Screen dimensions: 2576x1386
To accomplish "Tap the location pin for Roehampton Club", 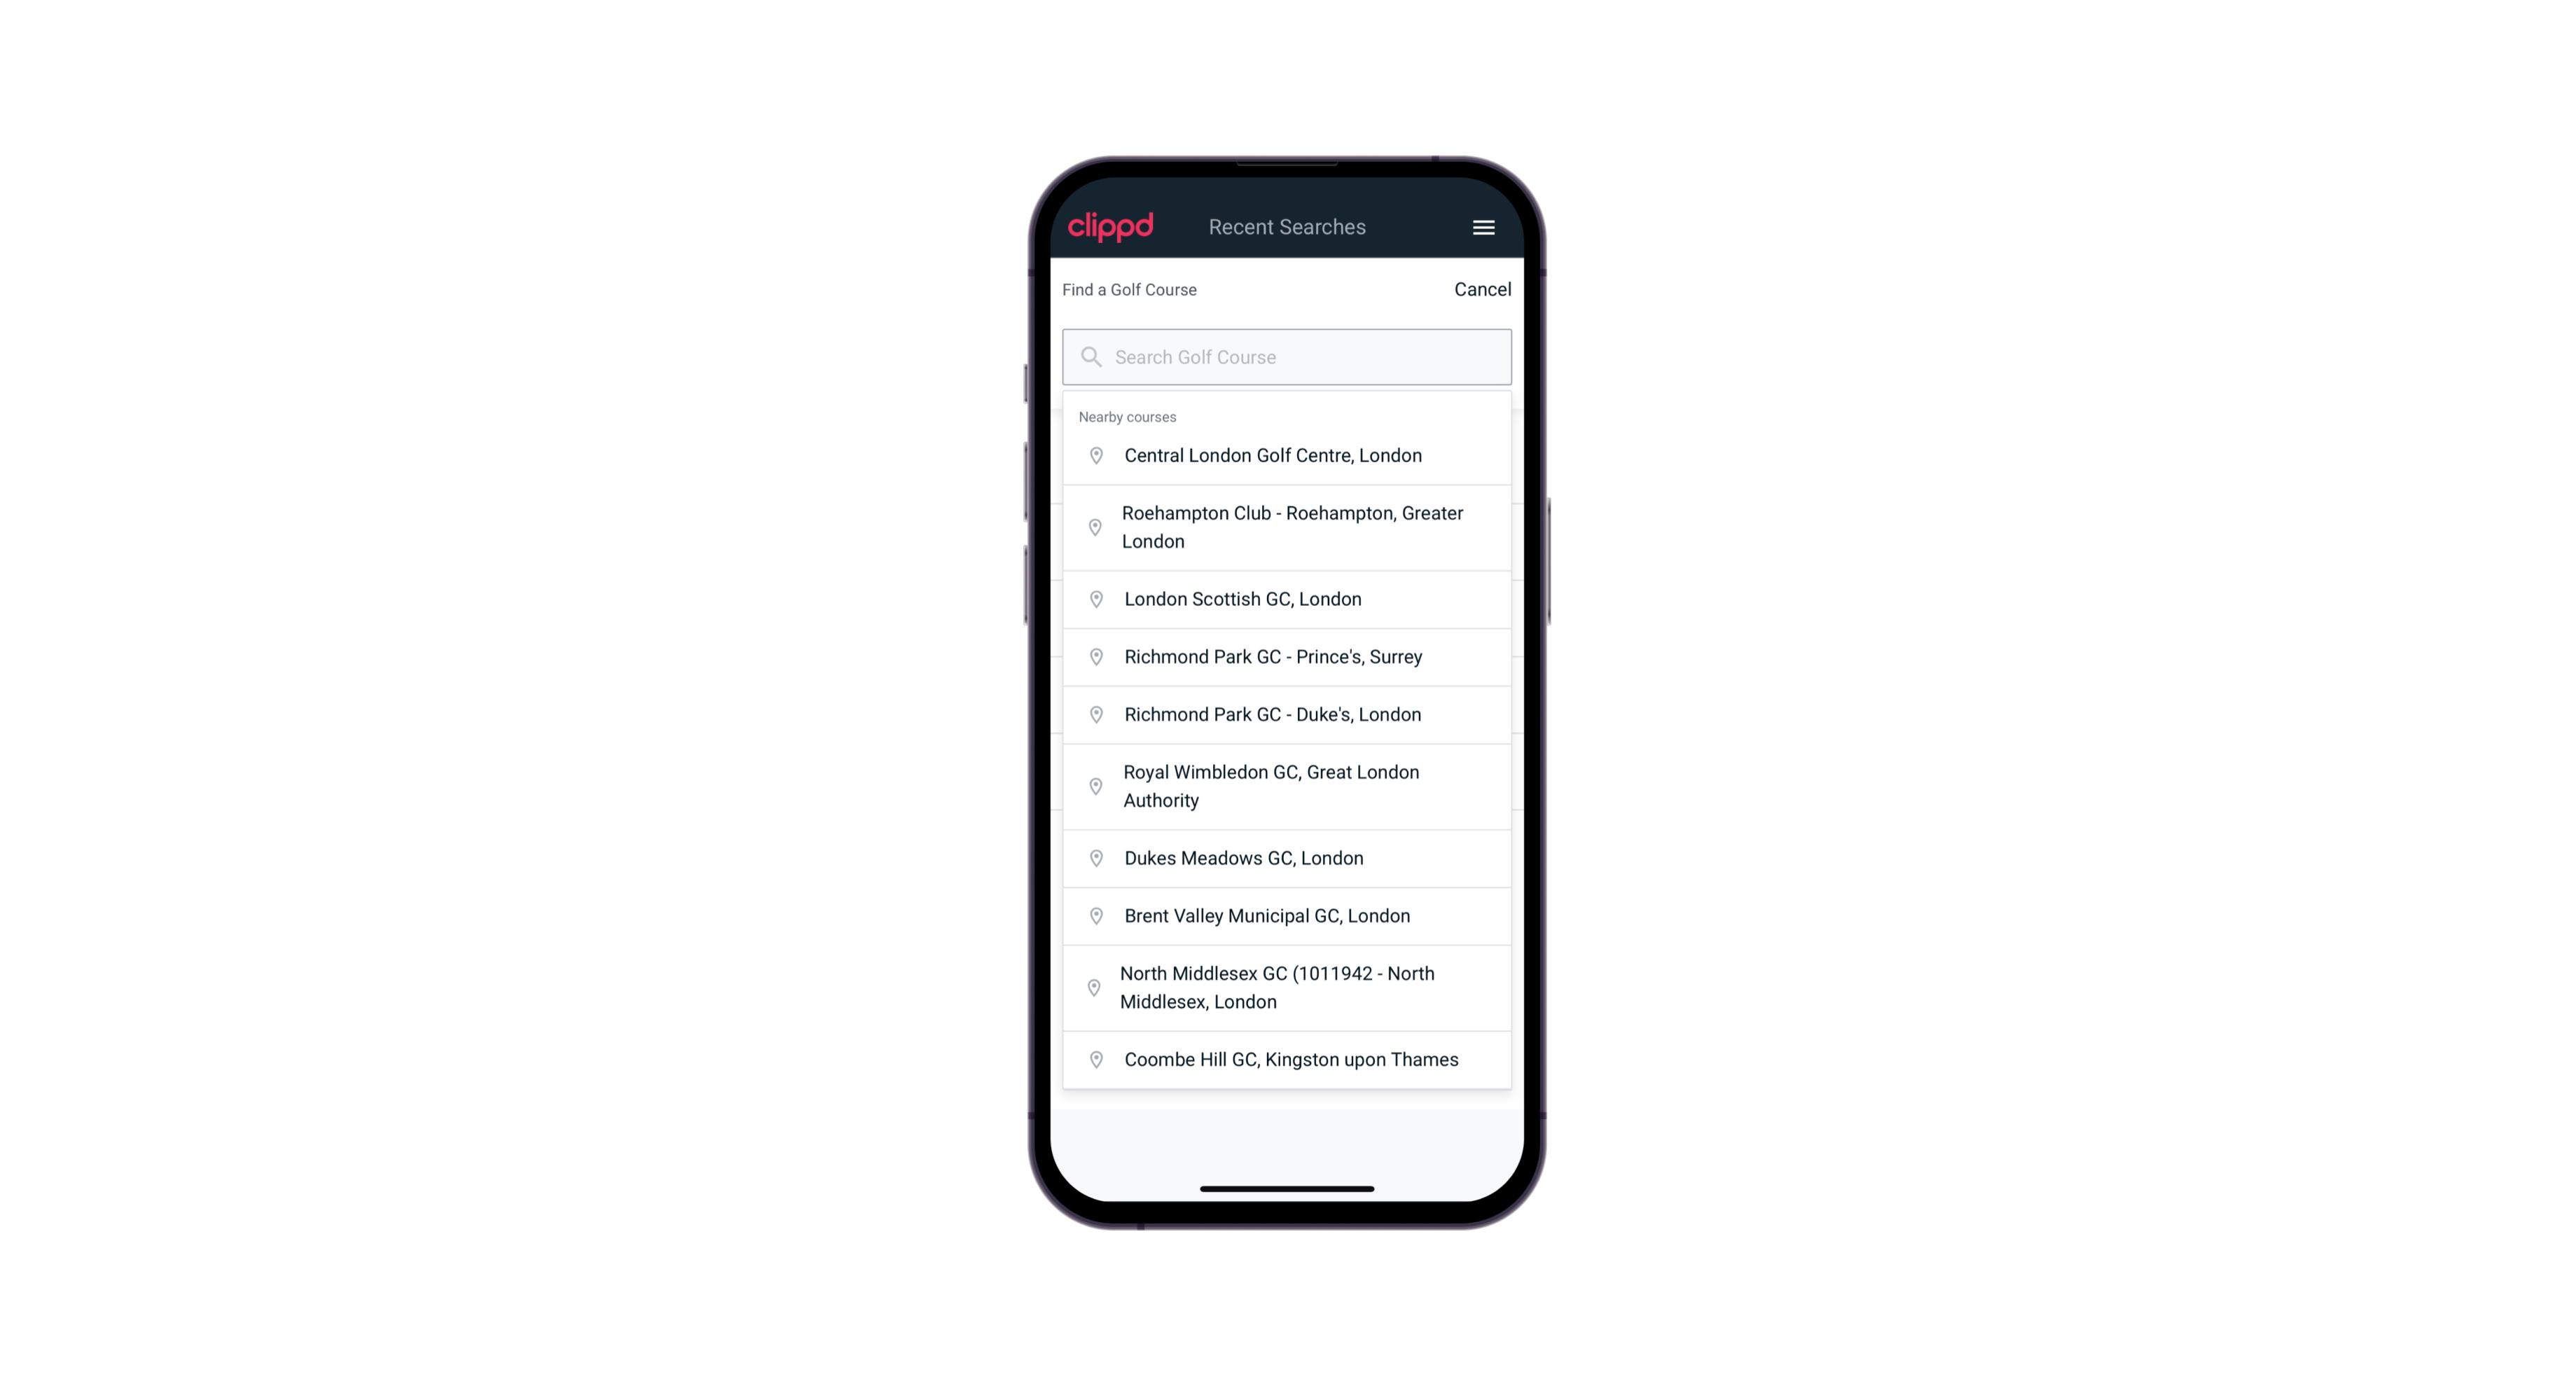I will (1093, 527).
